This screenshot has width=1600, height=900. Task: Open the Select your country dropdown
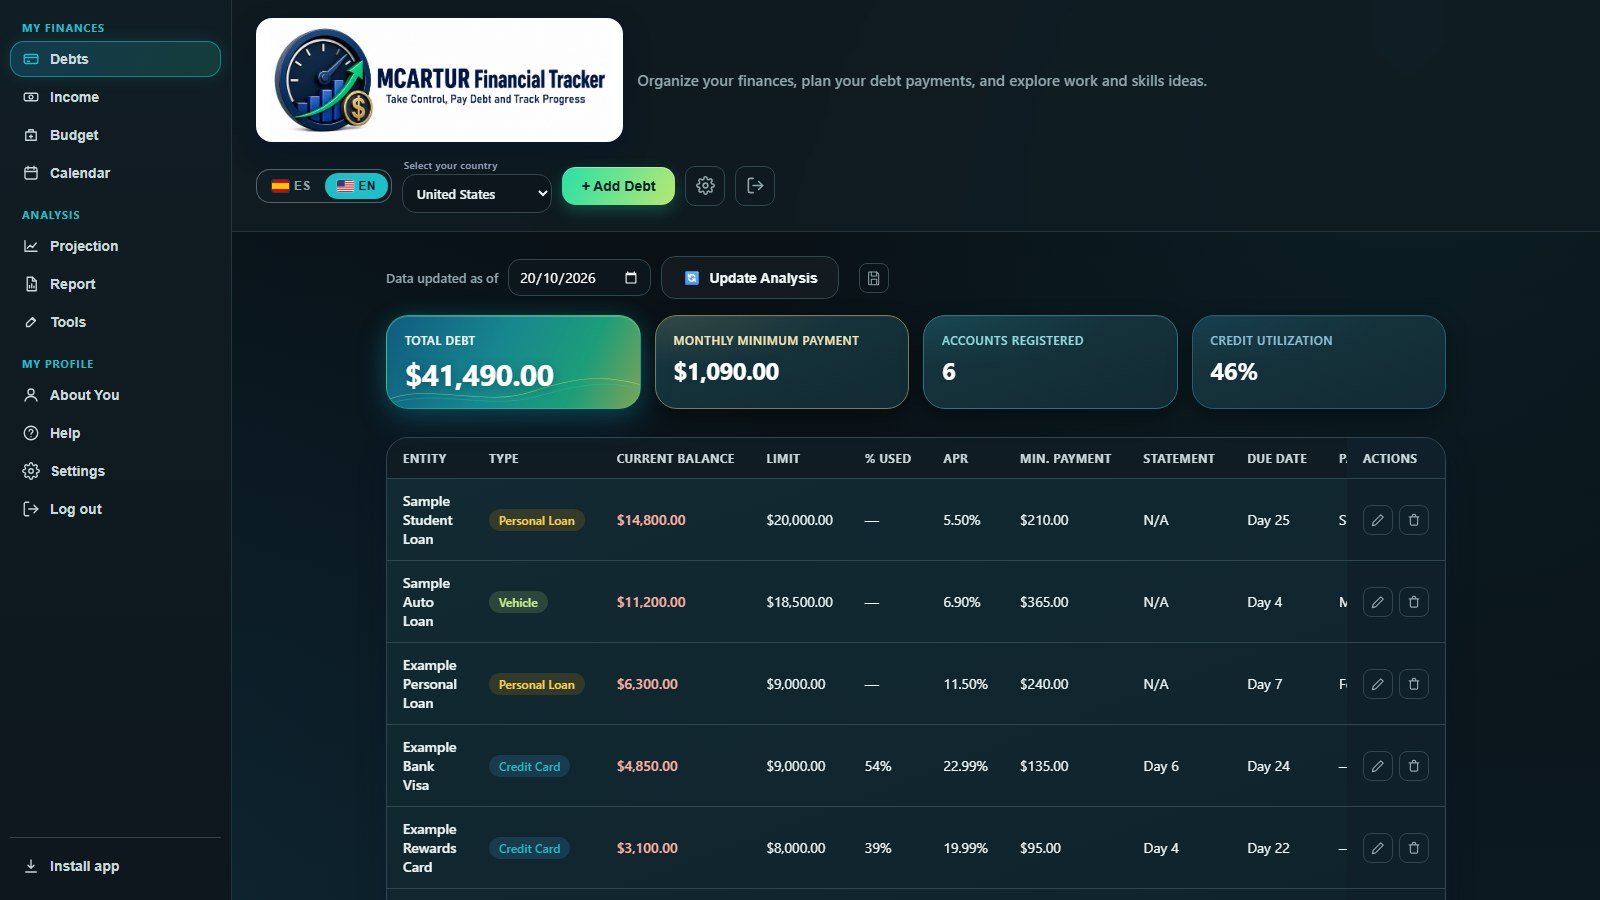pyautogui.click(x=476, y=194)
